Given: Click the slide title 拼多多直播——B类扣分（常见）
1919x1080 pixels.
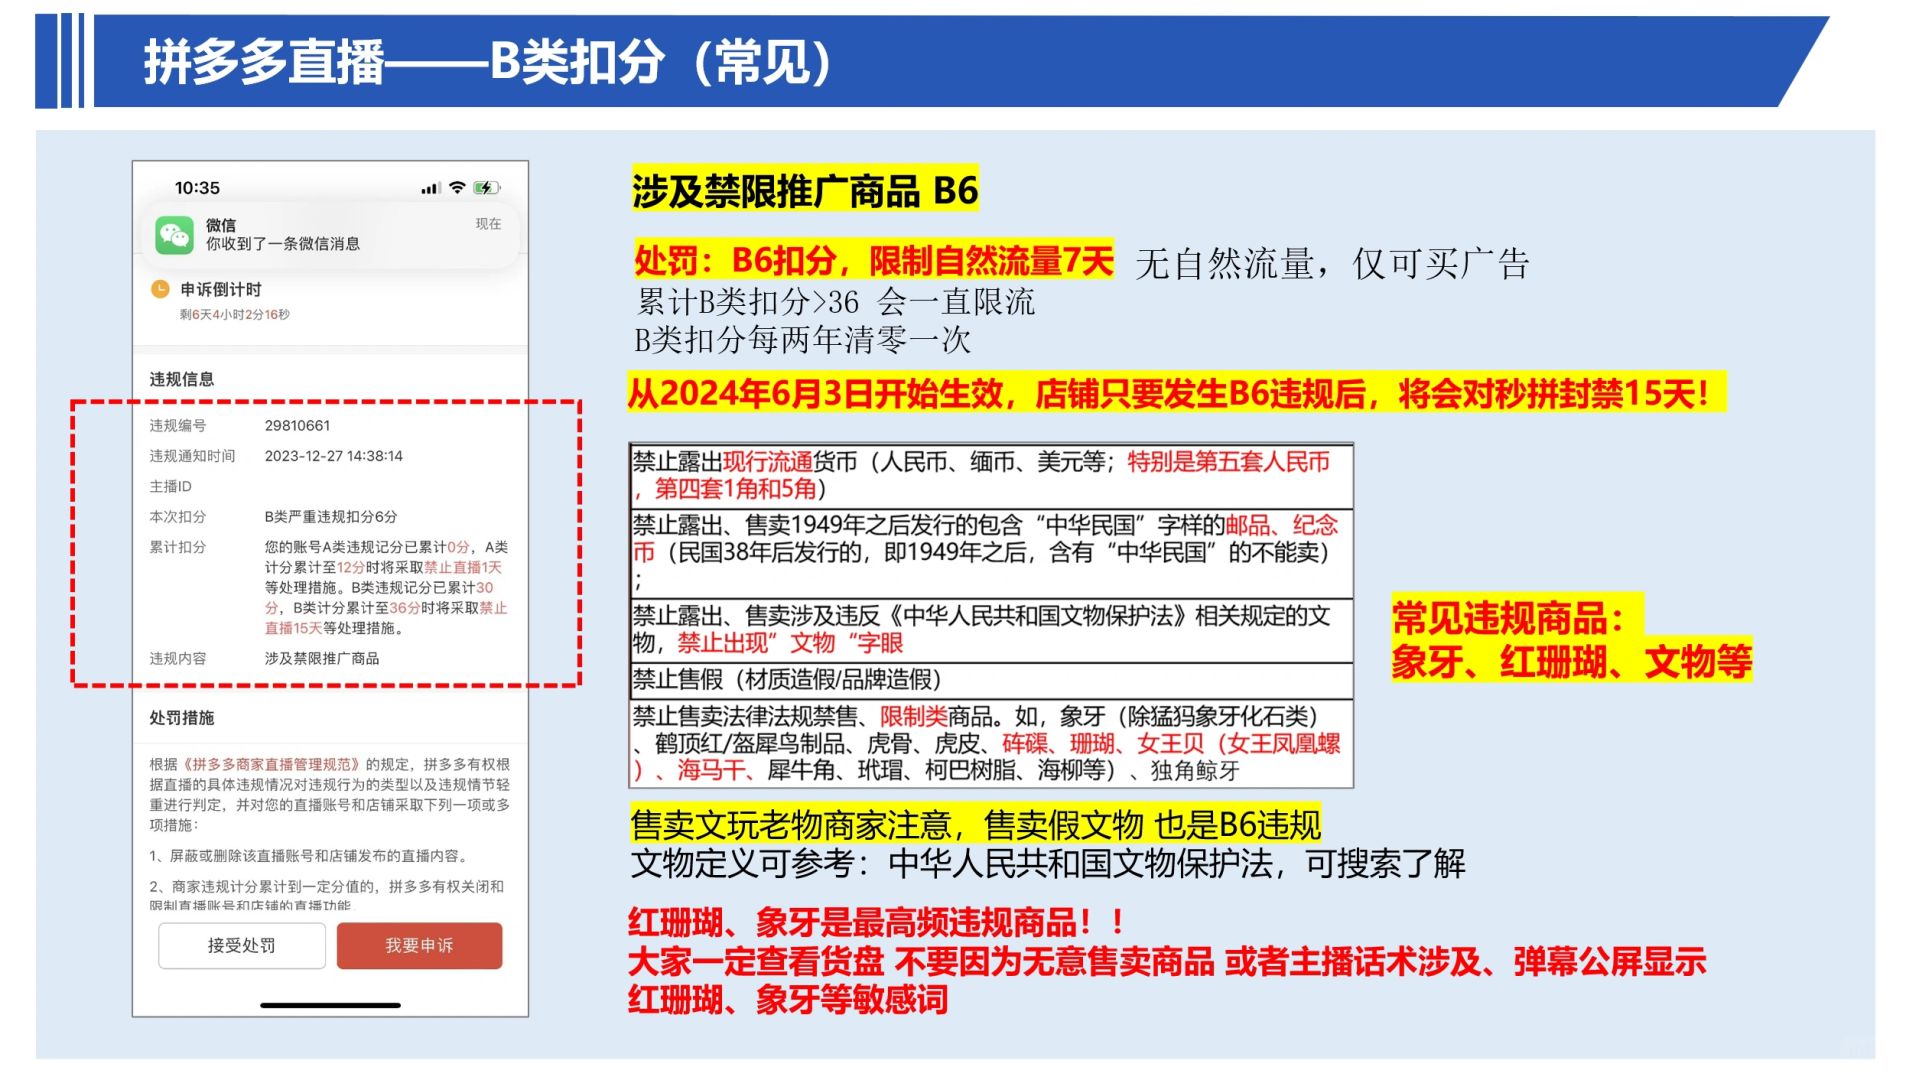Looking at the screenshot, I should (487, 62).
